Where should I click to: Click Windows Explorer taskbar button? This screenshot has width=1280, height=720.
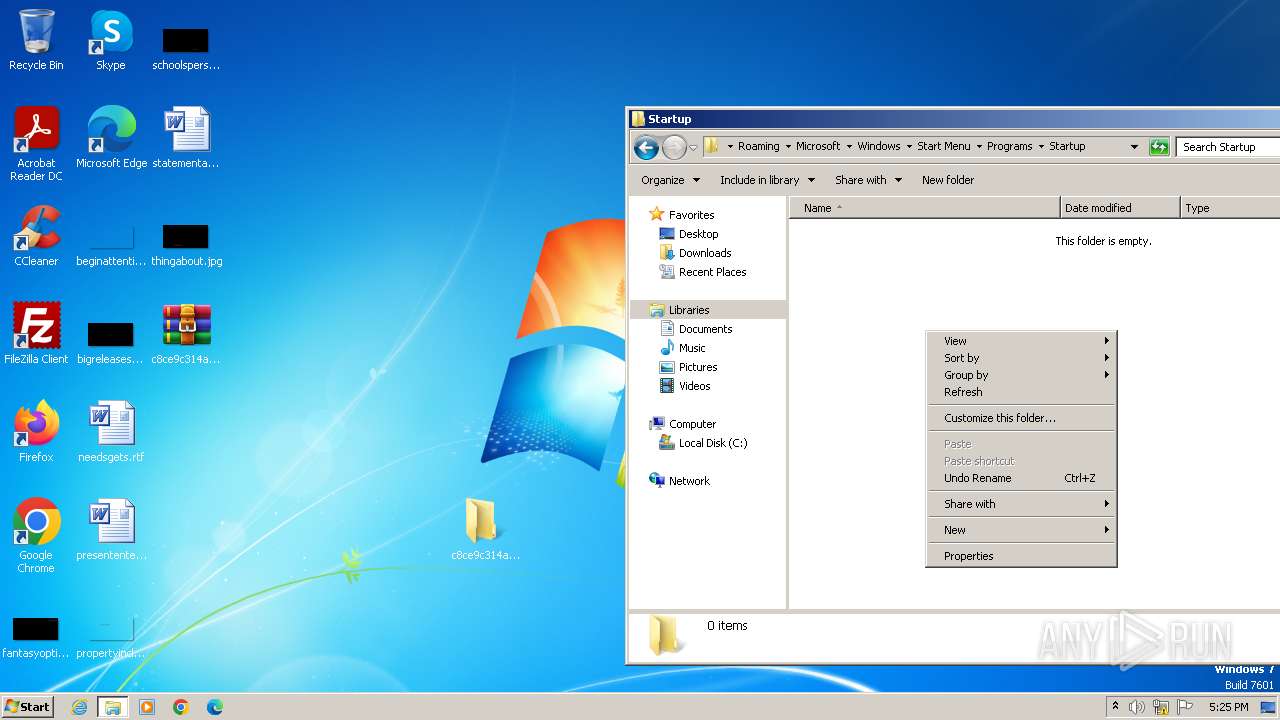(113, 707)
